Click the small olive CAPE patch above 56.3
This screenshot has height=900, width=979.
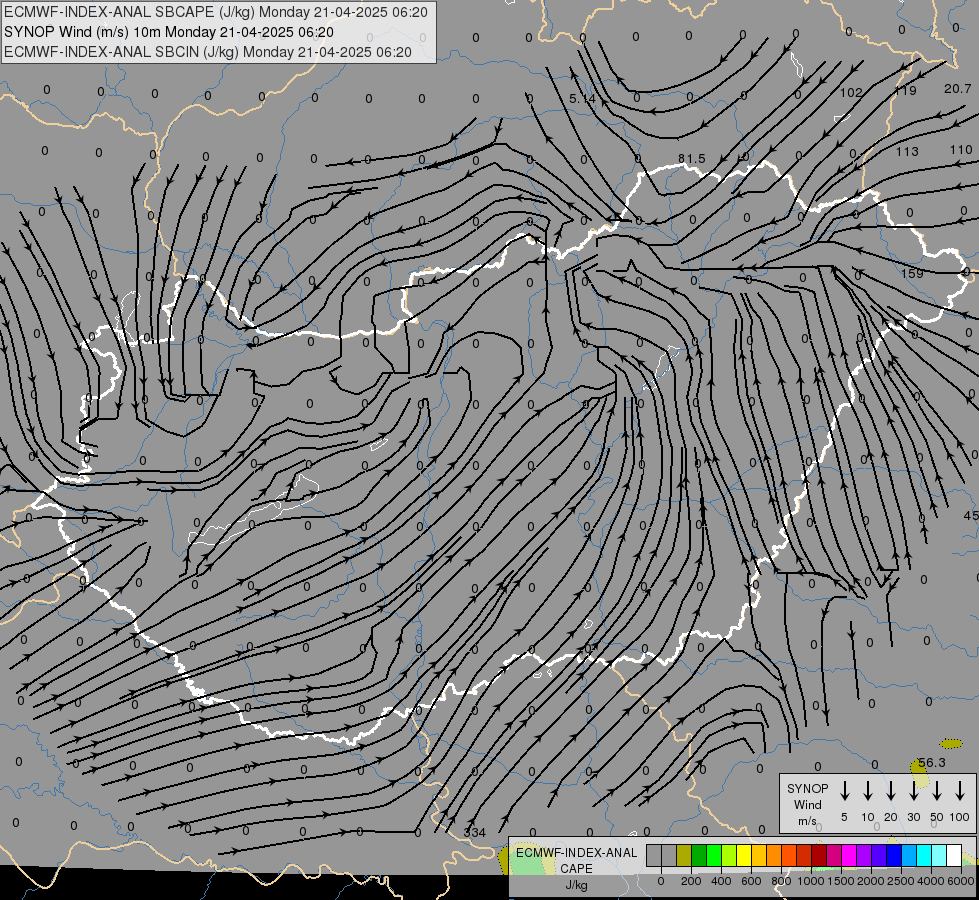pos(951,743)
